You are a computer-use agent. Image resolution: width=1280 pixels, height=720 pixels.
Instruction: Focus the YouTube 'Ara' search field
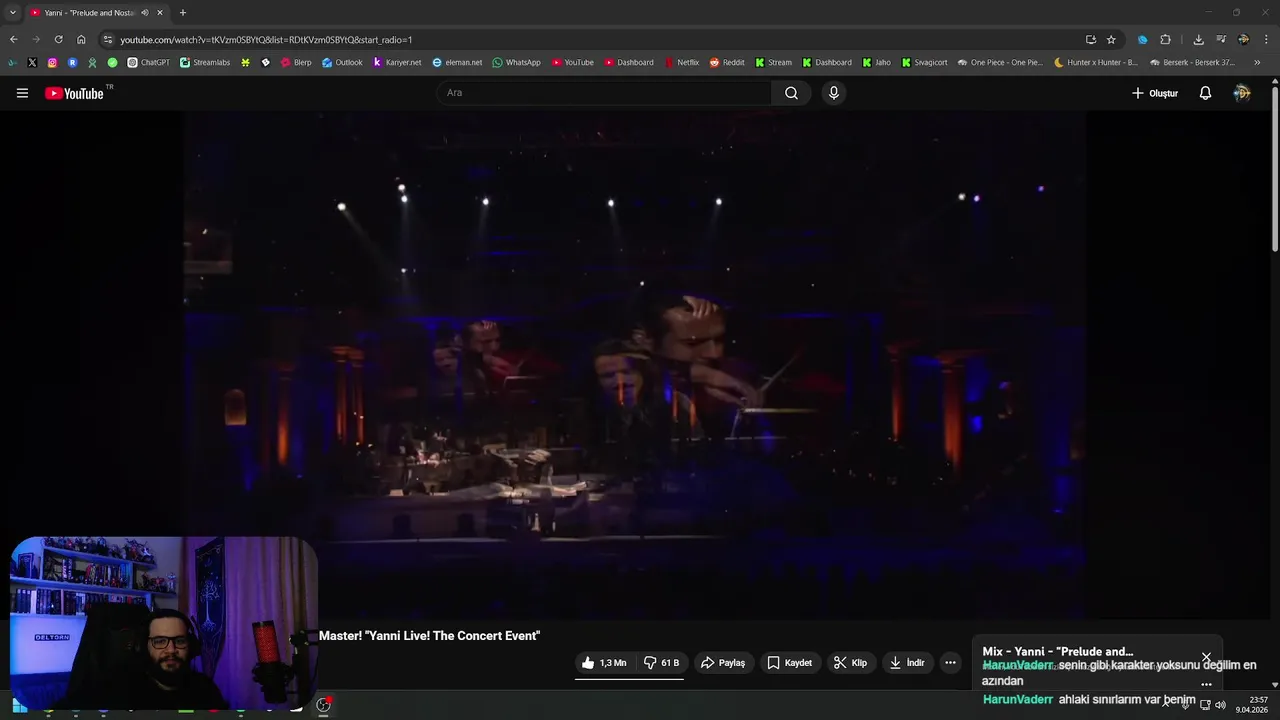click(604, 93)
